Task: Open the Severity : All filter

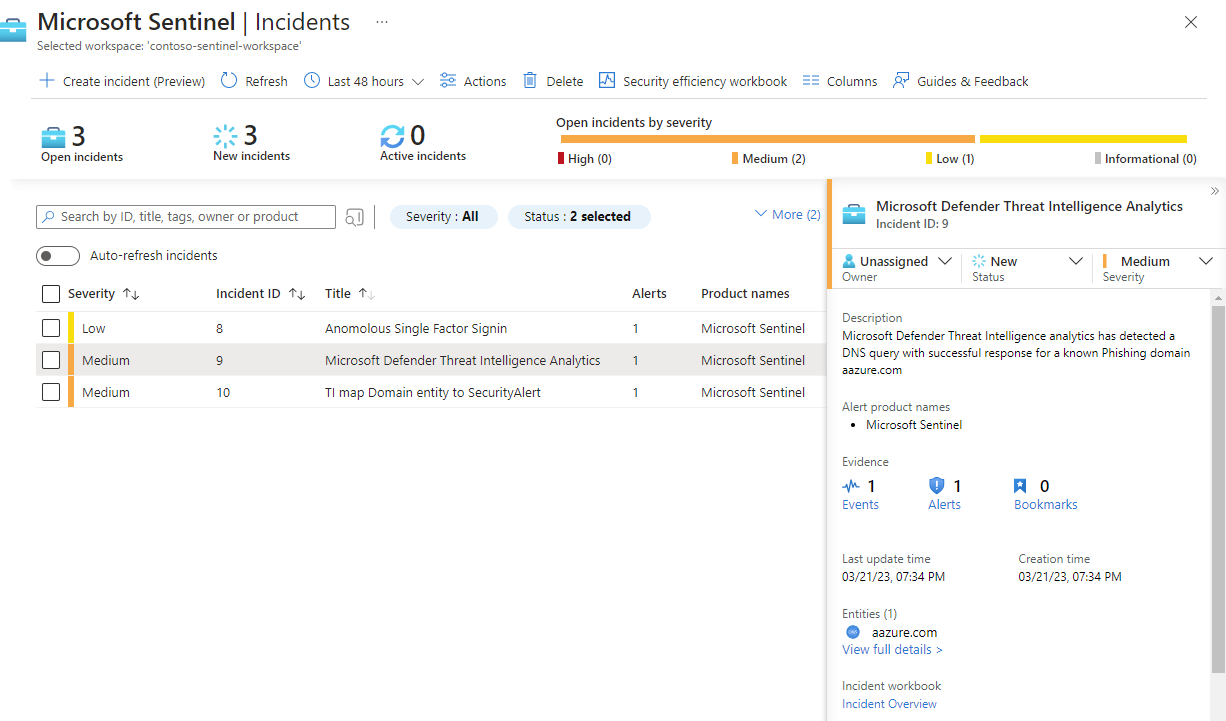Action: pyautogui.click(x=442, y=216)
